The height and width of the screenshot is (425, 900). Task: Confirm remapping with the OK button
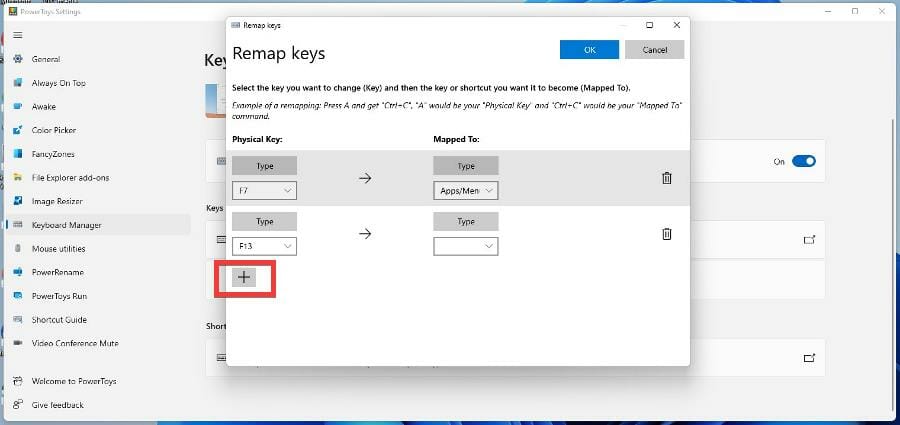coord(589,49)
